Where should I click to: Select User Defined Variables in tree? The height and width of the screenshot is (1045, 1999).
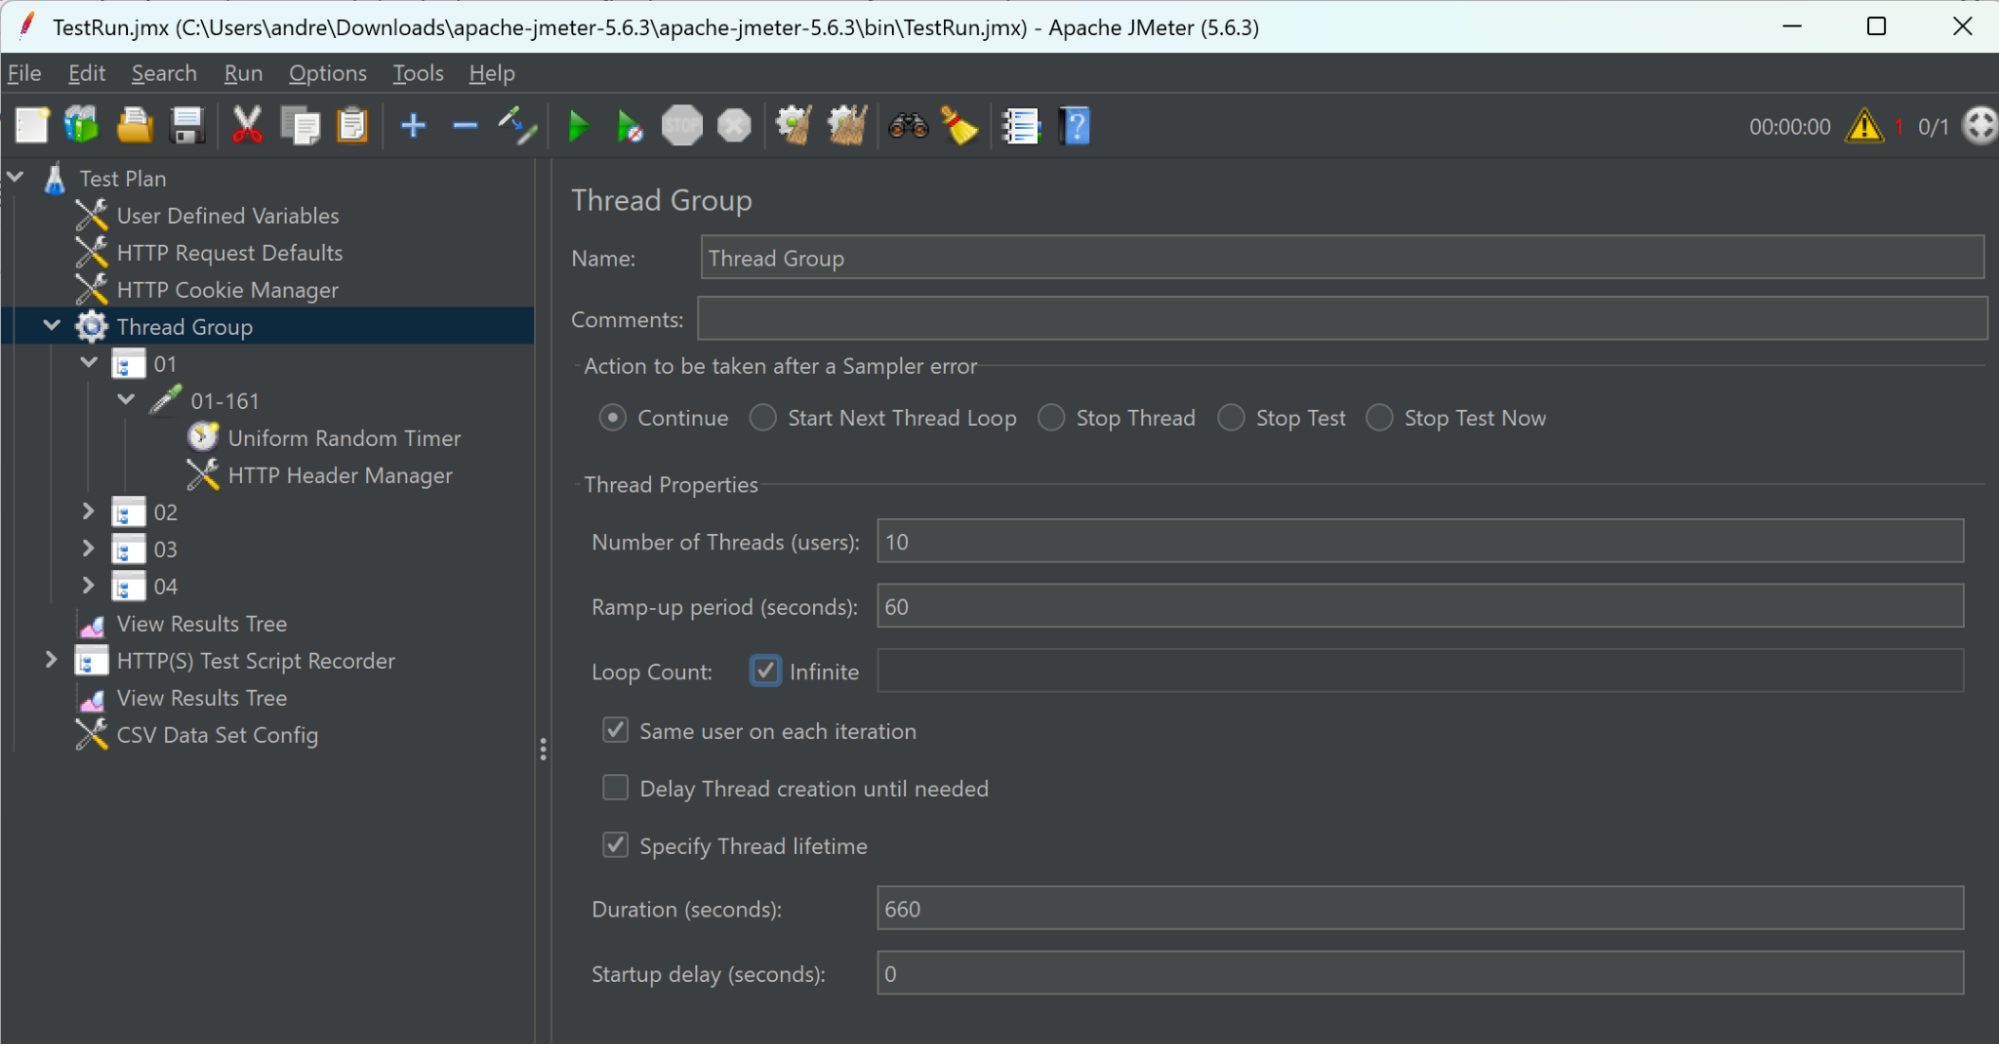pos(228,215)
